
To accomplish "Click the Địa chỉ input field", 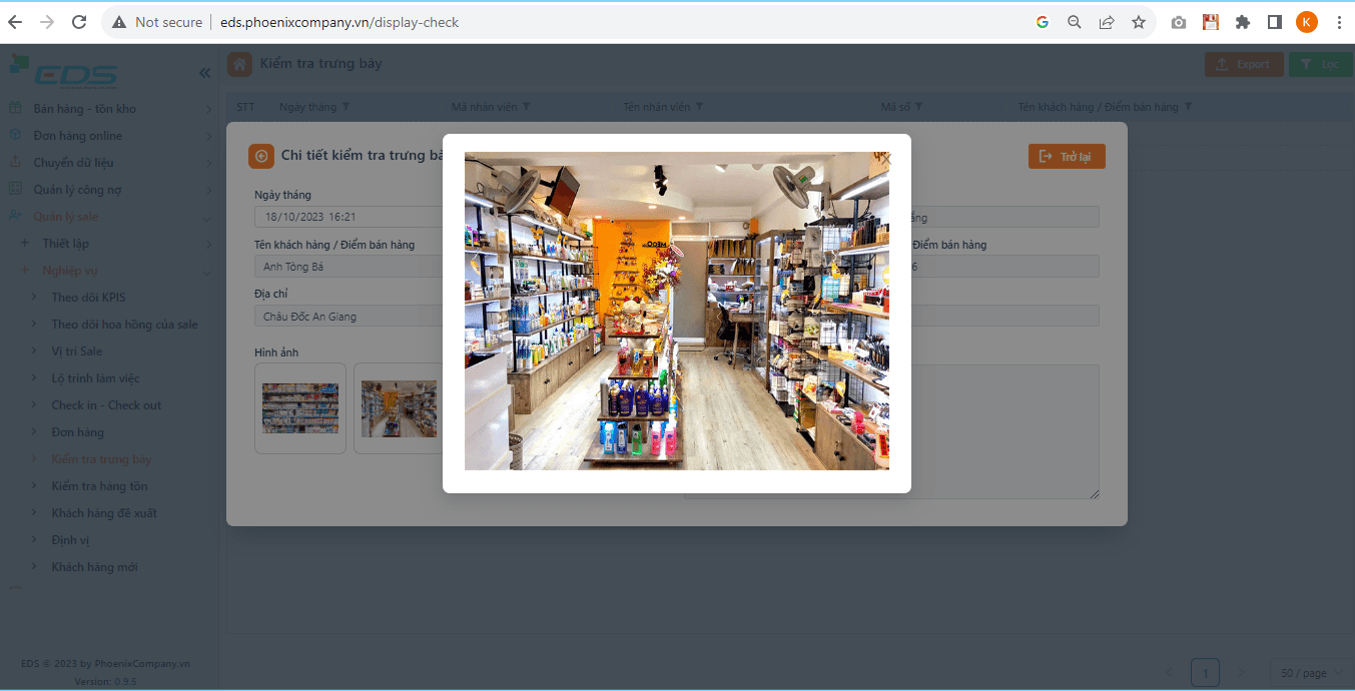I will pyautogui.click(x=348, y=316).
